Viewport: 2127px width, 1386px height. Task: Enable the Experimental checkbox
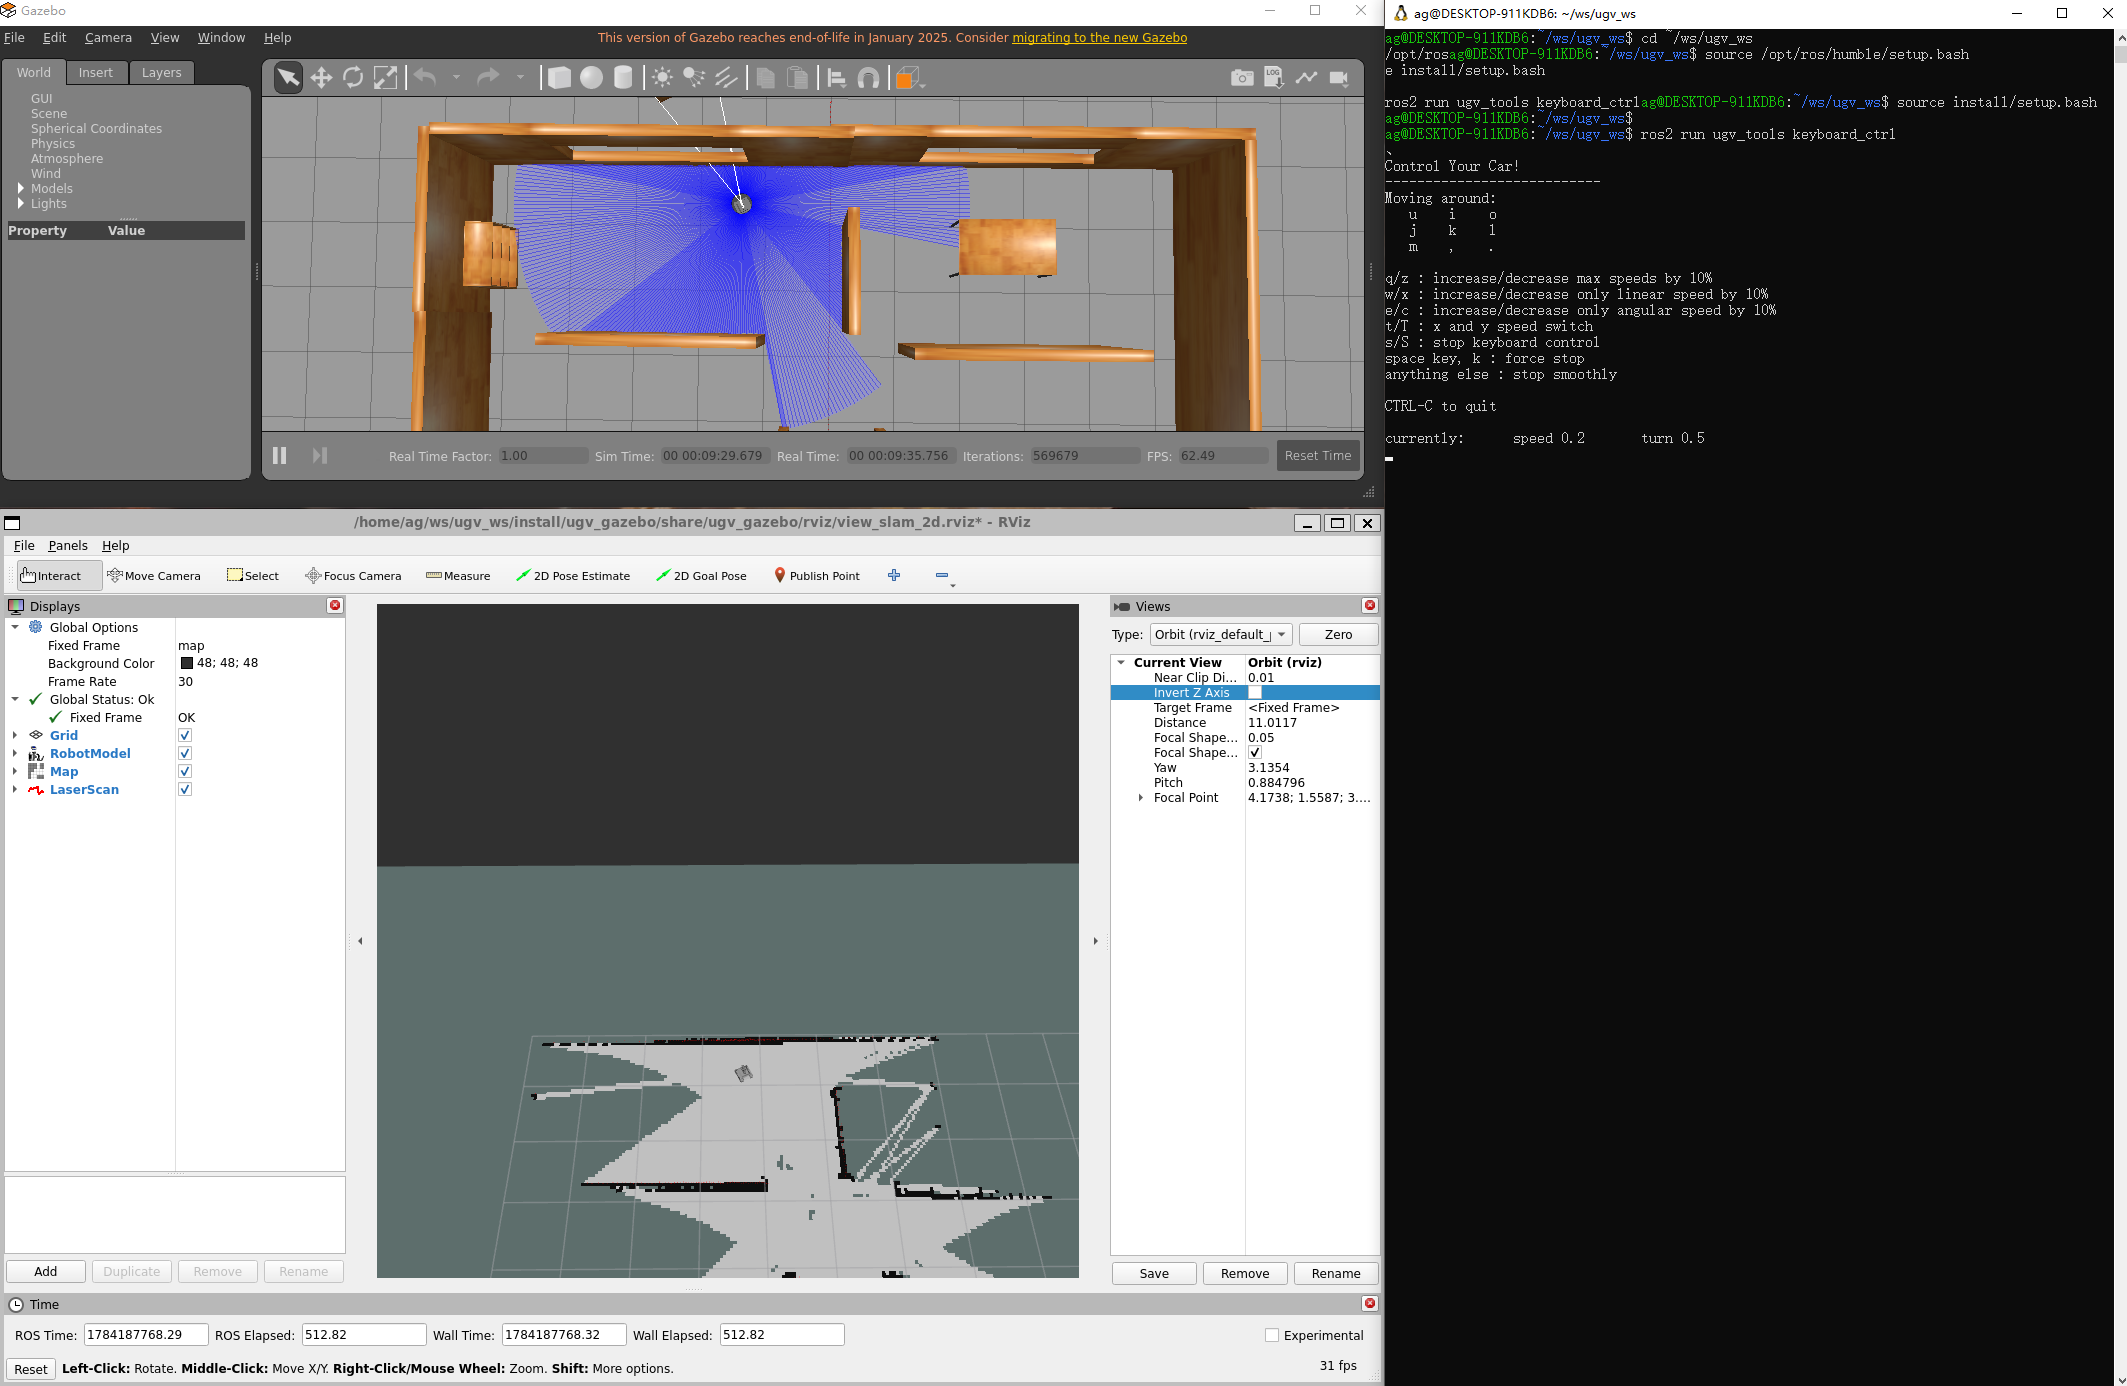[1272, 1335]
